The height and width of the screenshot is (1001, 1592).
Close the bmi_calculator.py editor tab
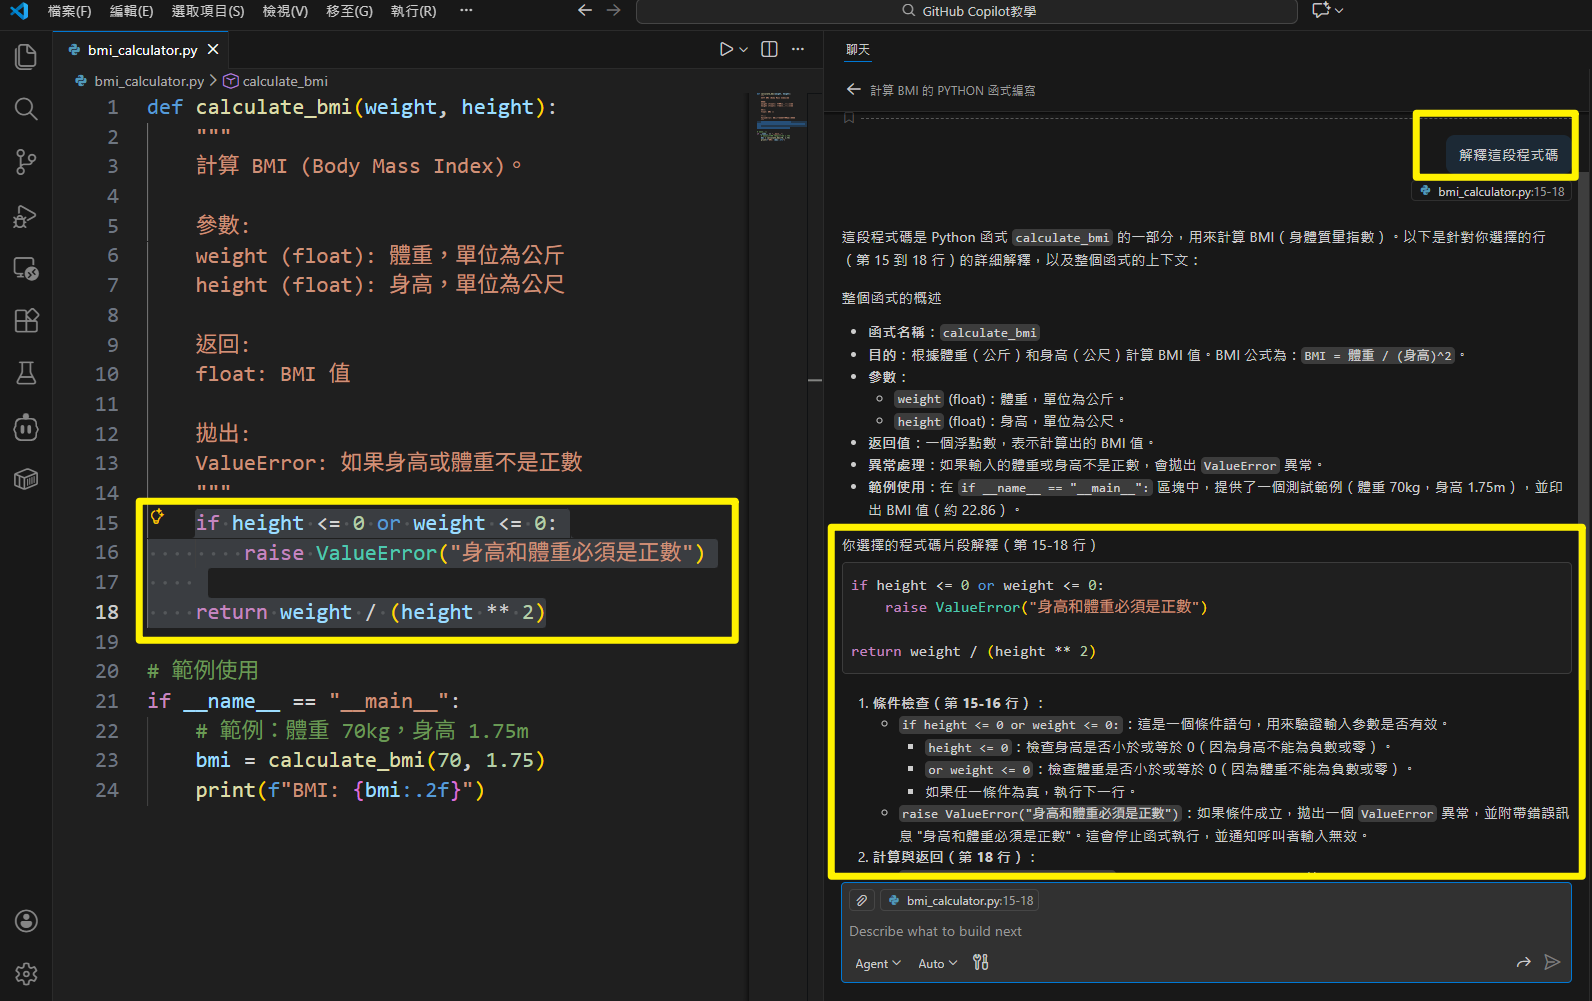[x=213, y=49]
